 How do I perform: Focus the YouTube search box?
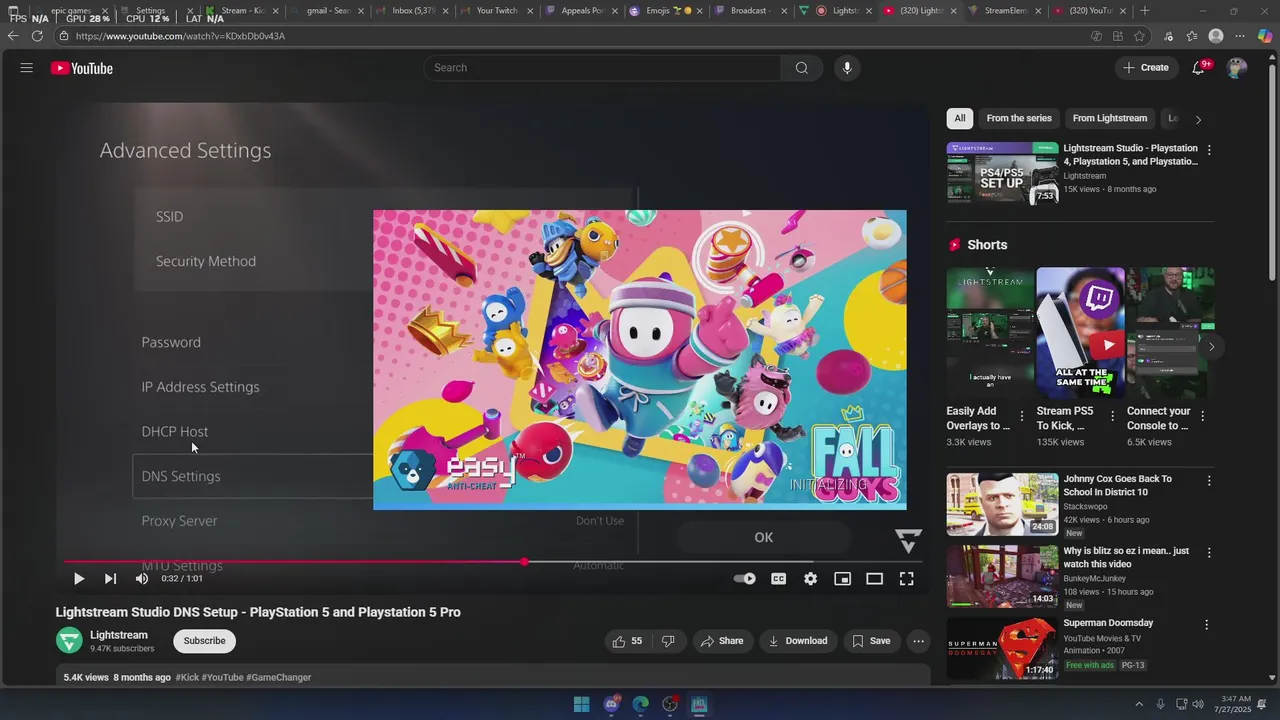(x=603, y=68)
